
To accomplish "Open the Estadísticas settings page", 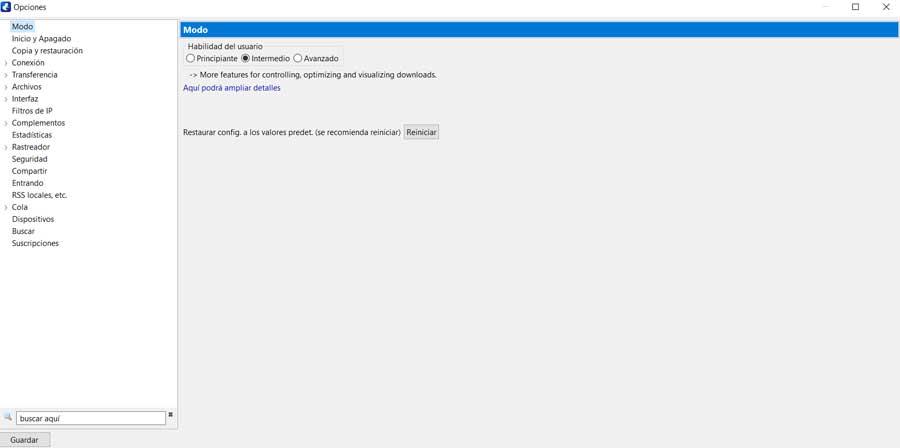I will (32, 135).
